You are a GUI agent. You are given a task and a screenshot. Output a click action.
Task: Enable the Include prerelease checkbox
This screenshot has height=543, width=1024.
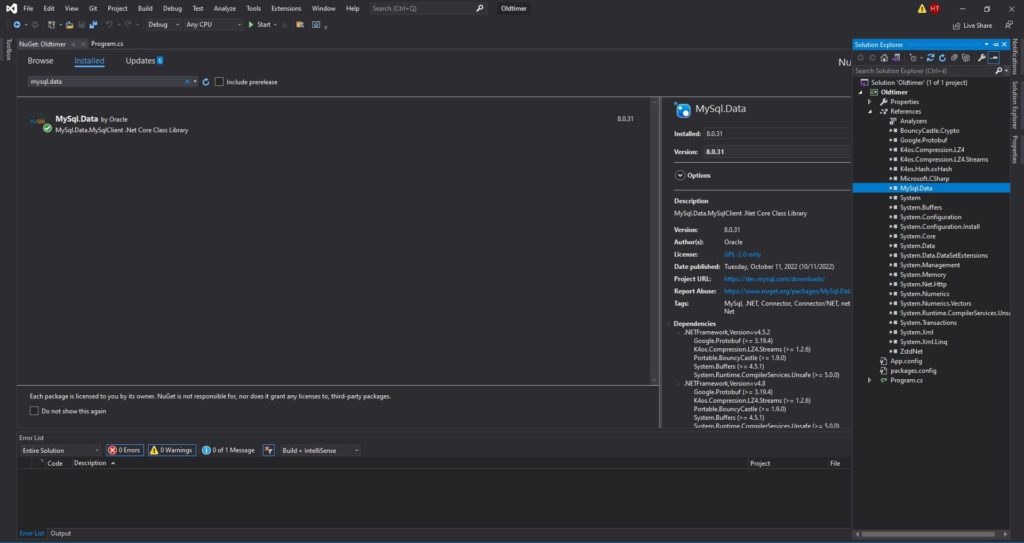point(220,82)
